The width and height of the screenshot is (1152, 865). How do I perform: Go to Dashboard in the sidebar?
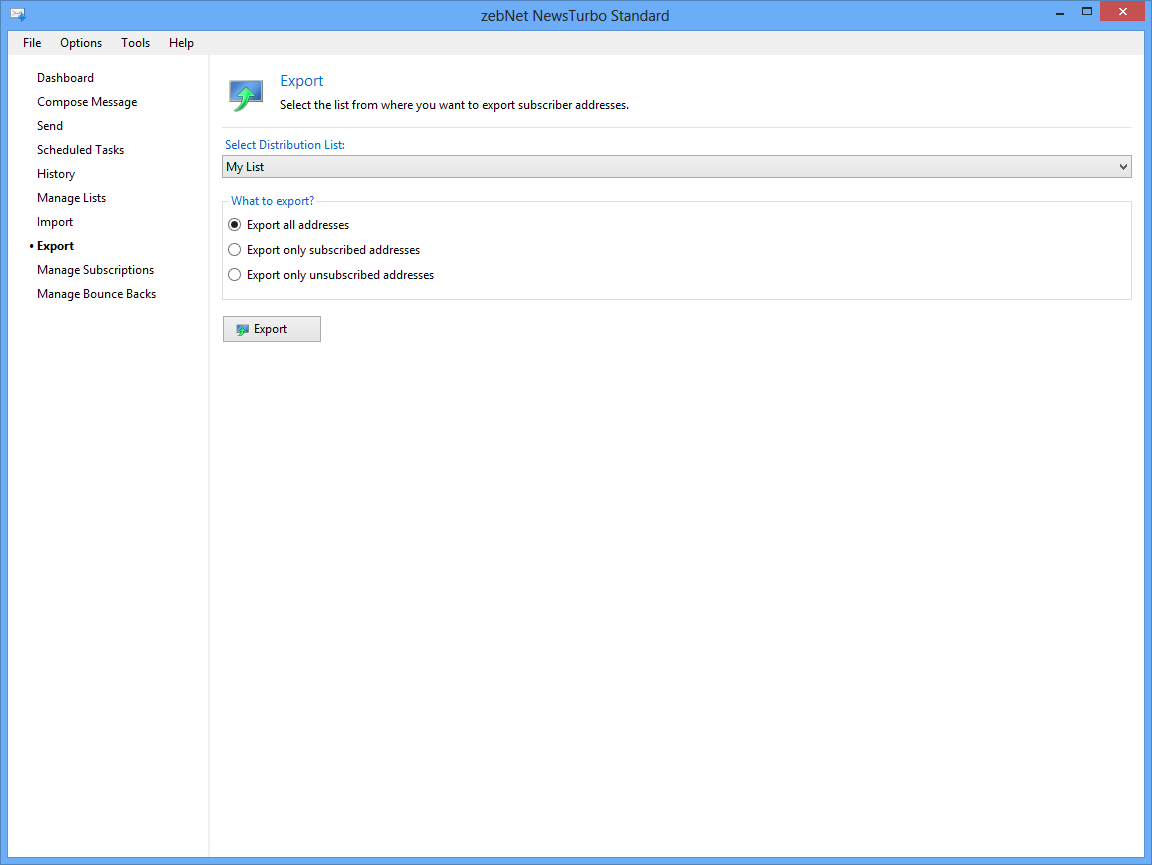pos(66,78)
